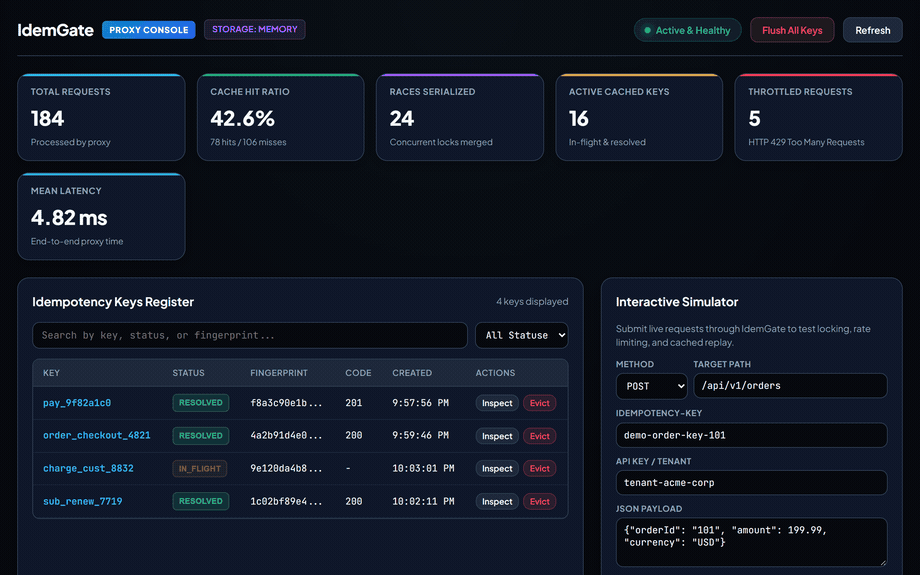The image size is (920, 575).
Task: Click the KEY column header
Action: click(x=51, y=373)
